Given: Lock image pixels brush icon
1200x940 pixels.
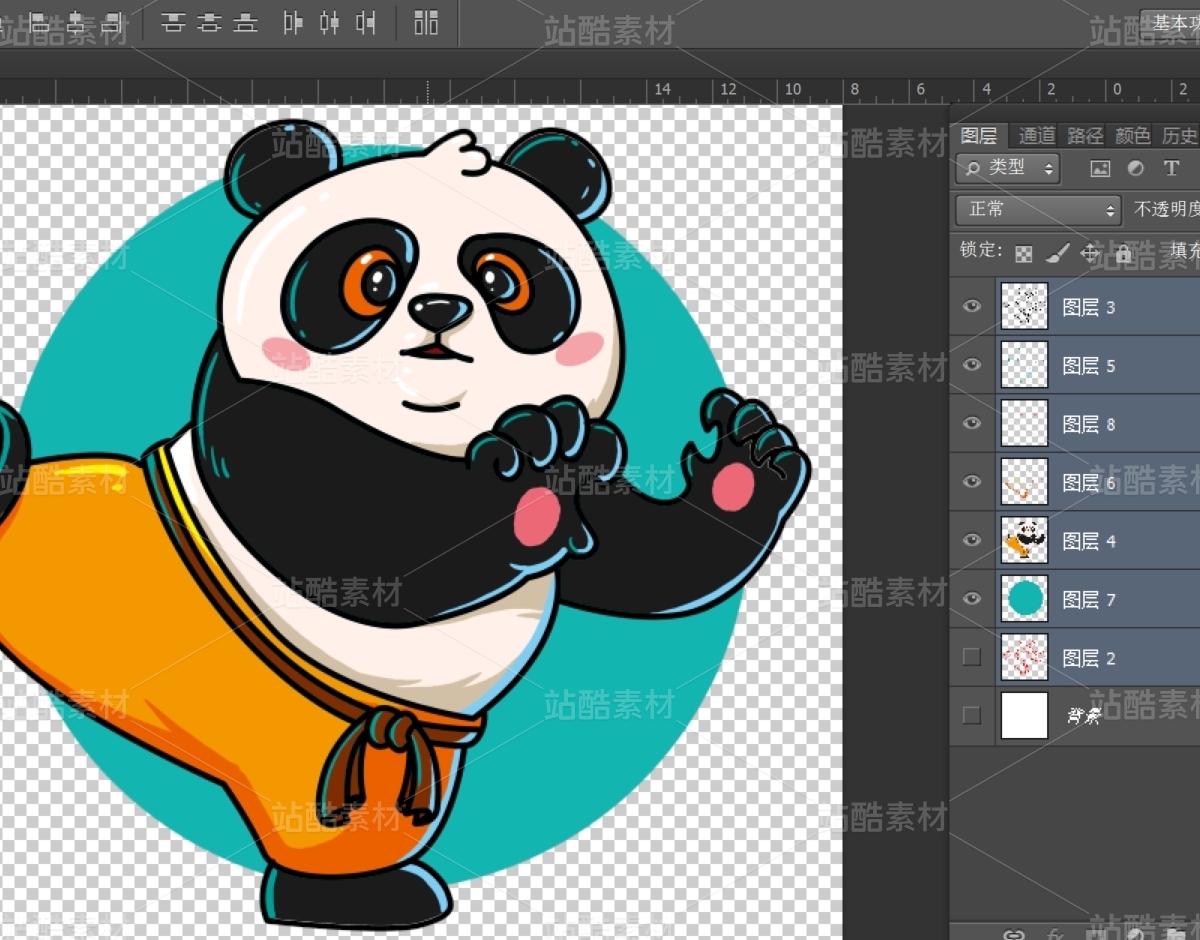Looking at the screenshot, I should pyautogui.click(x=1057, y=254).
